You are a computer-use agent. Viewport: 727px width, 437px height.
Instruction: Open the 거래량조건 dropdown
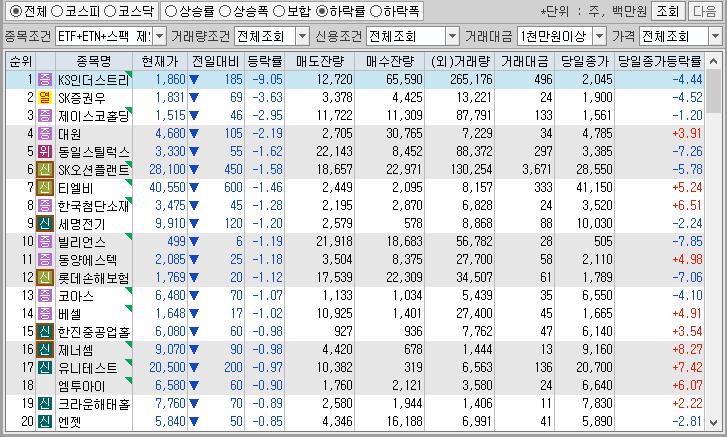(x=302, y=36)
